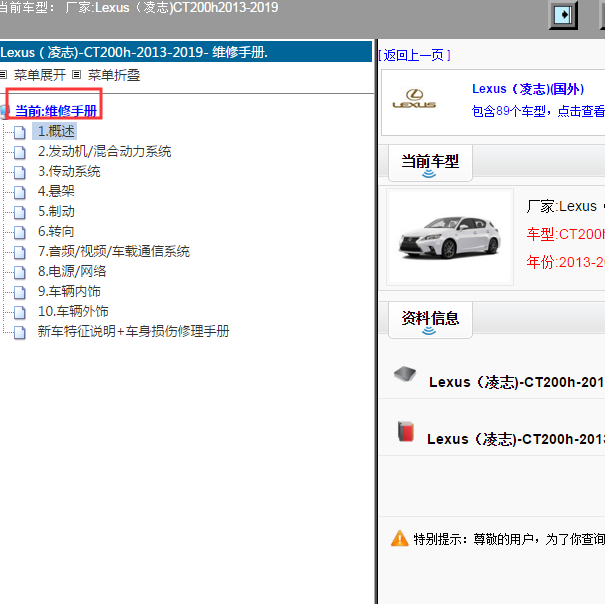Click the 菜单展开 expand-all icon

coord(3,74)
